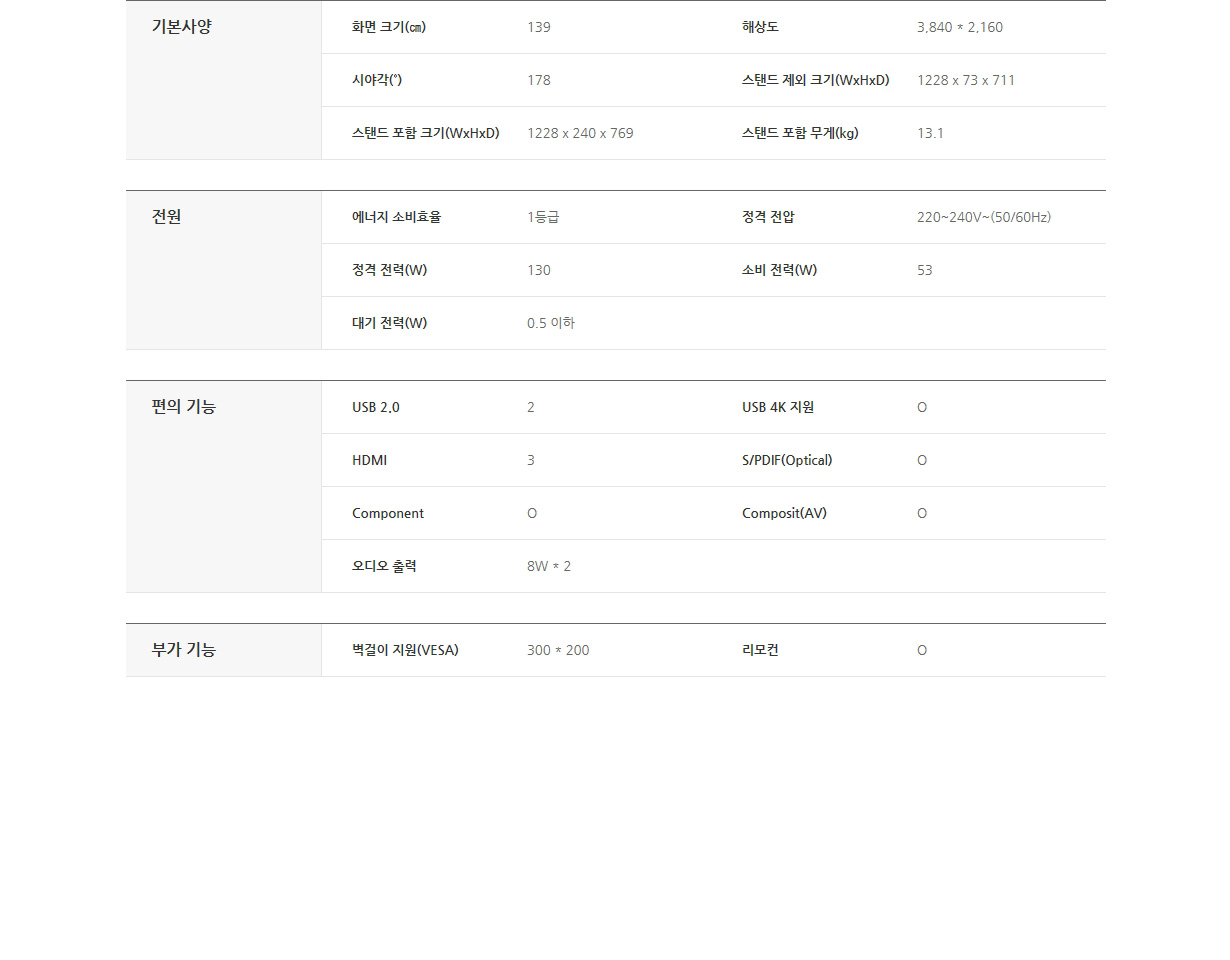1230x960 pixels.
Task: Click the 전원 section header
Action: 166,217
